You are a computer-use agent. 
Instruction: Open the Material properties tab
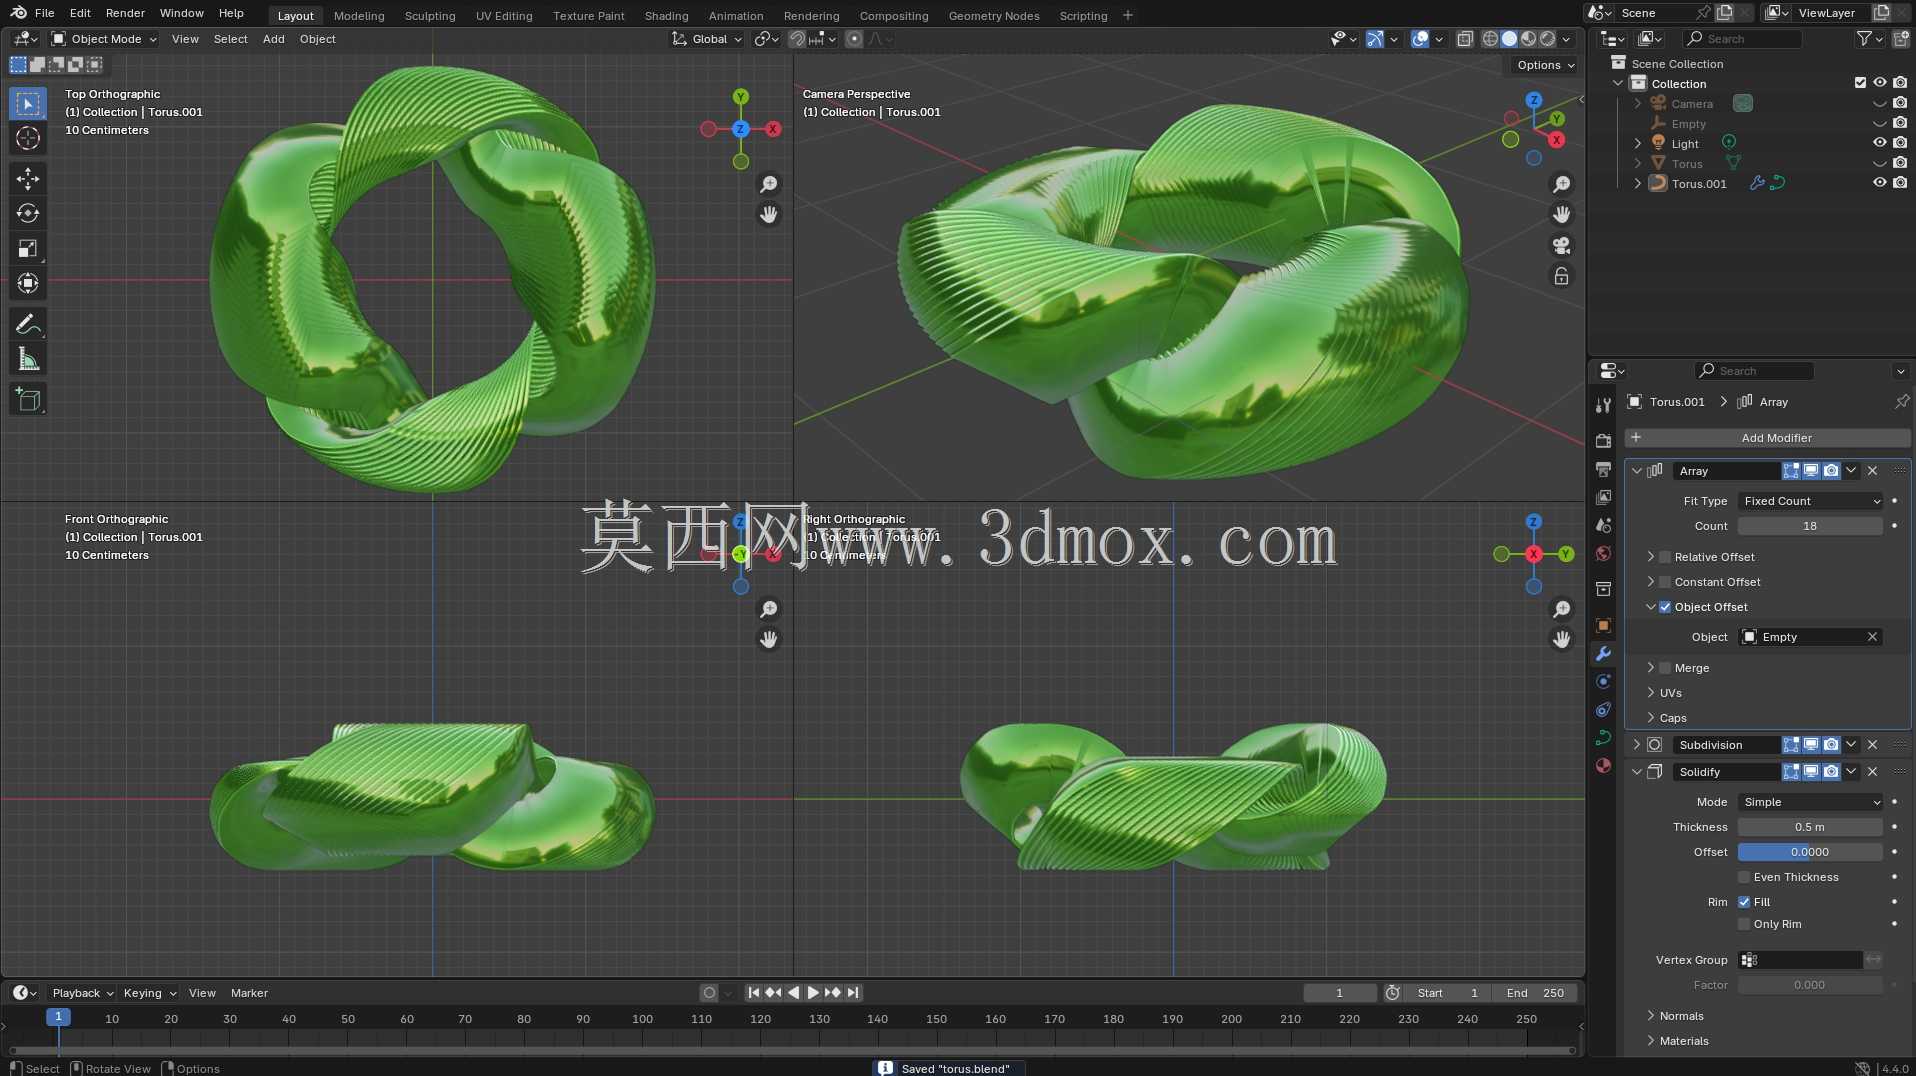(x=1603, y=765)
